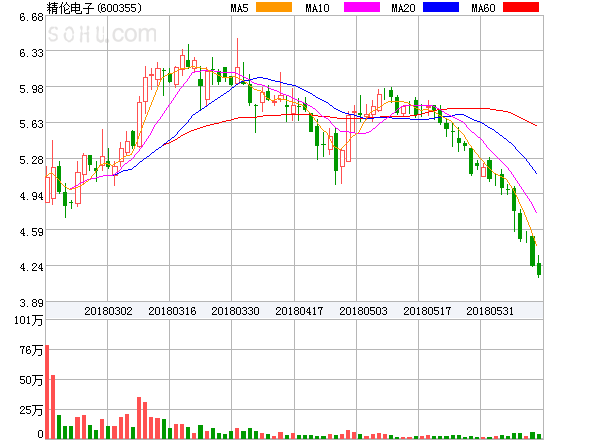This screenshot has width=600, height=440.
Task: Select the 20180517 date marker
Action: [x=427, y=311]
